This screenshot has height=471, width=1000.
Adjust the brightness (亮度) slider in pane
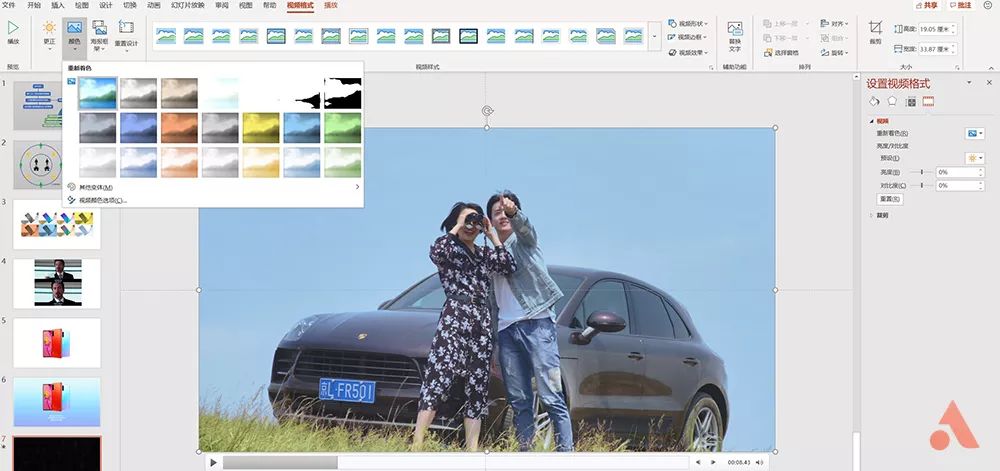(x=922, y=172)
